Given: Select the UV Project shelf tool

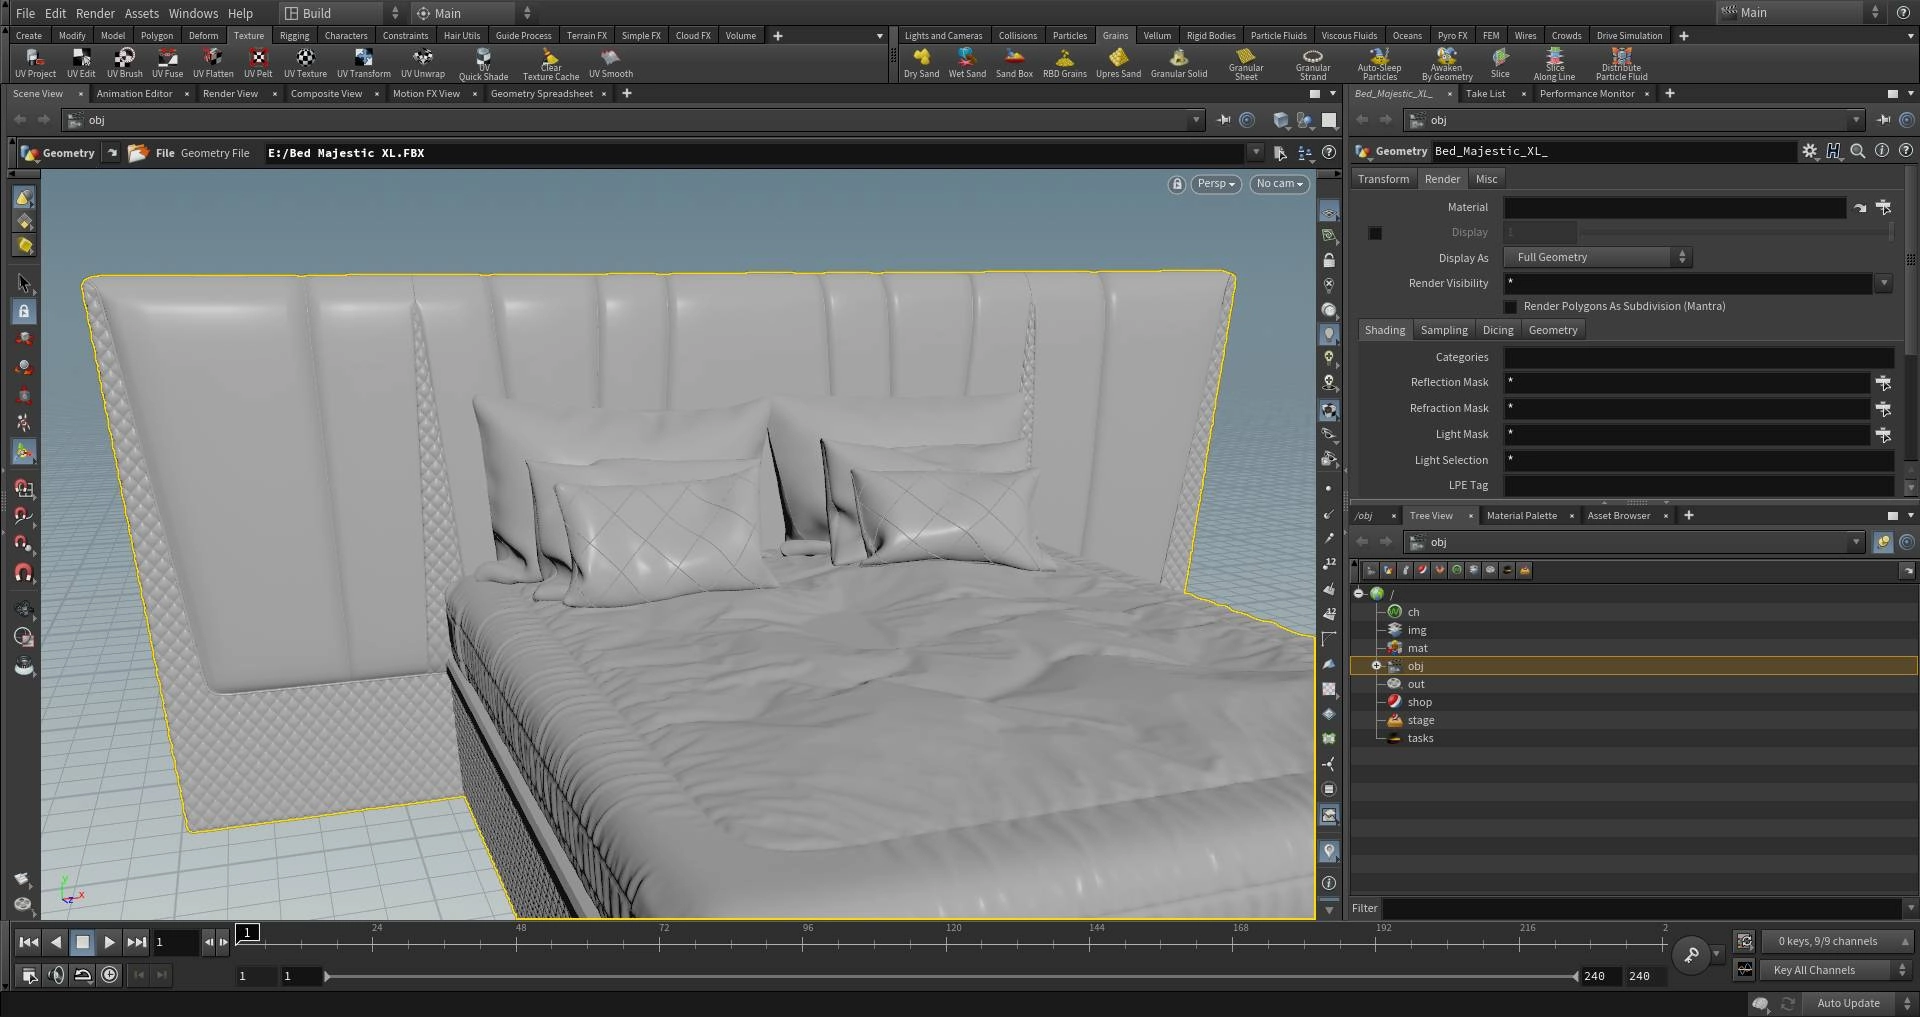Looking at the screenshot, I should coord(35,64).
